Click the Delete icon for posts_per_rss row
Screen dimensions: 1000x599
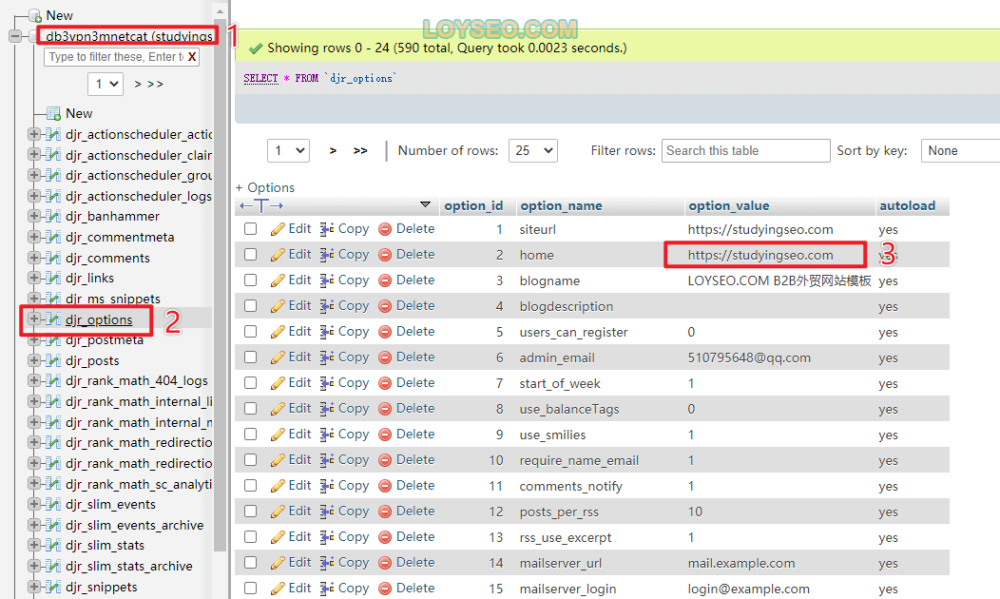point(385,512)
